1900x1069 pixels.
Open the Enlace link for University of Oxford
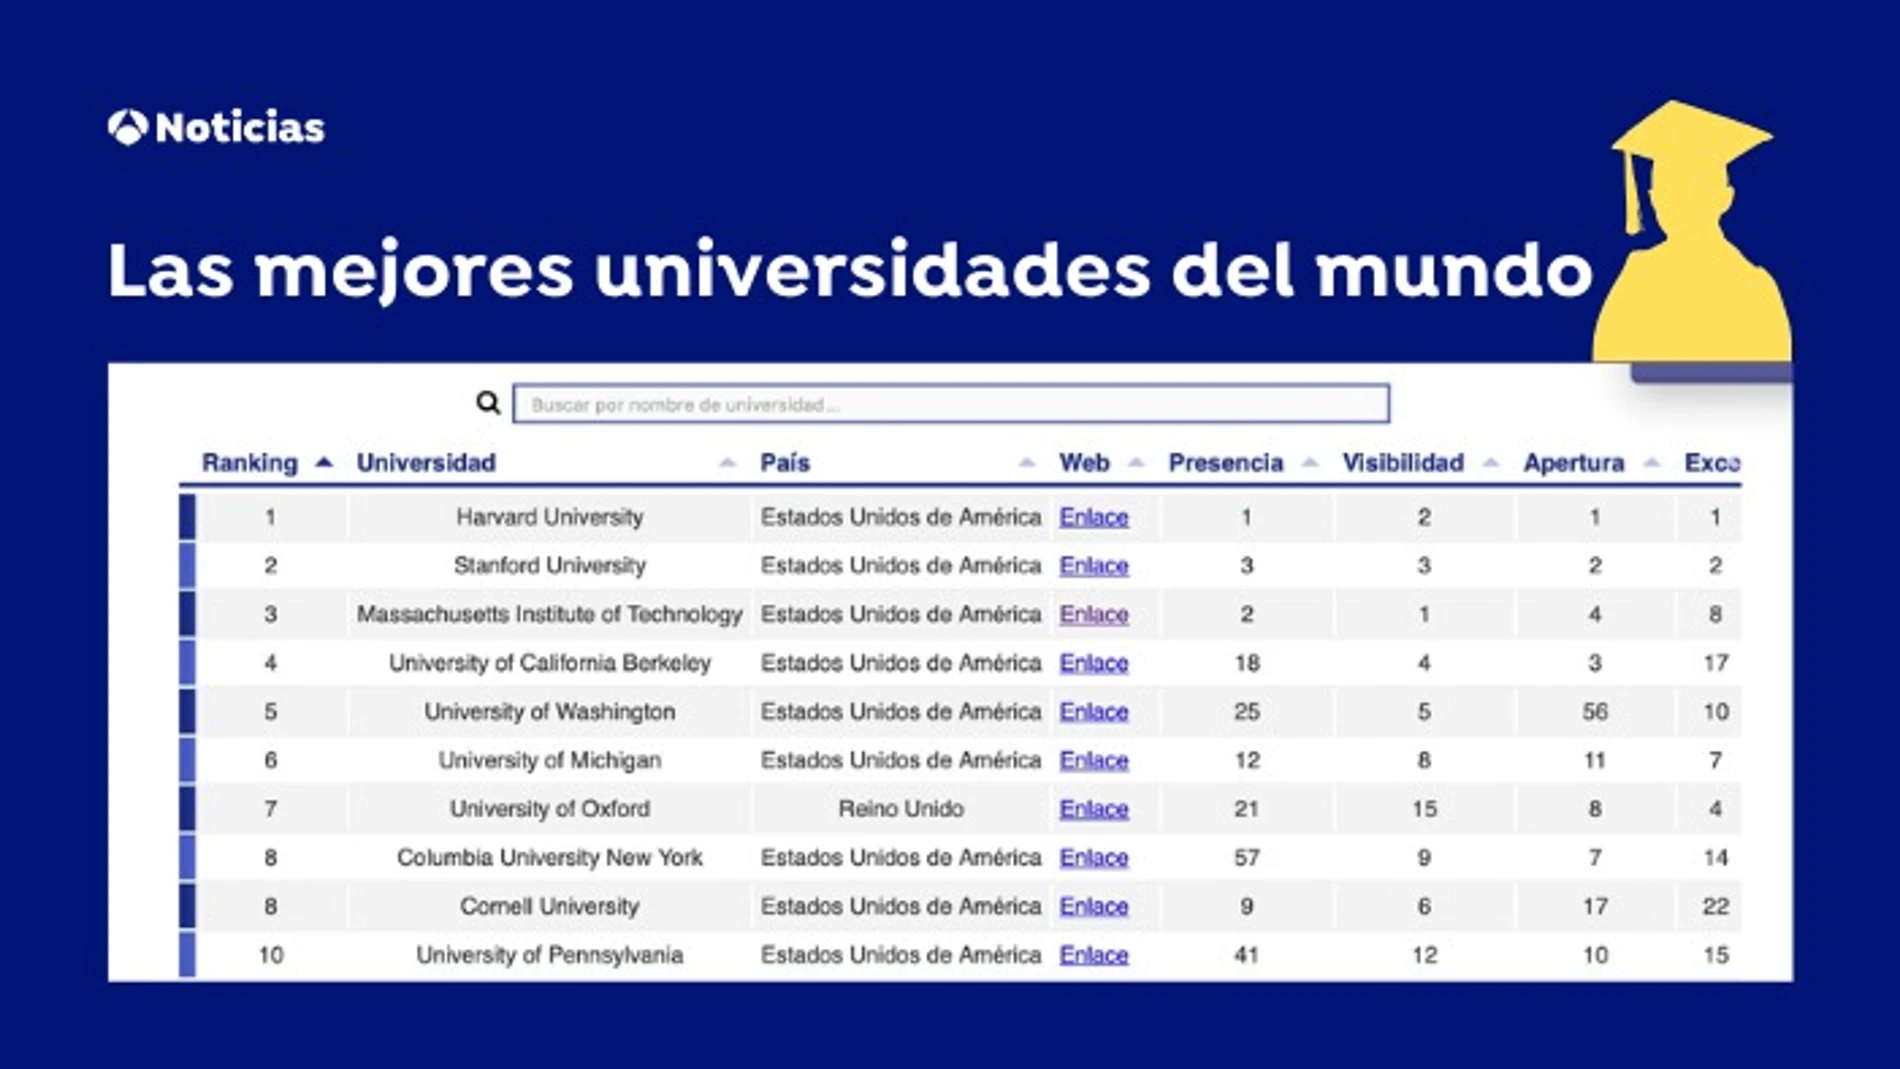point(1094,809)
